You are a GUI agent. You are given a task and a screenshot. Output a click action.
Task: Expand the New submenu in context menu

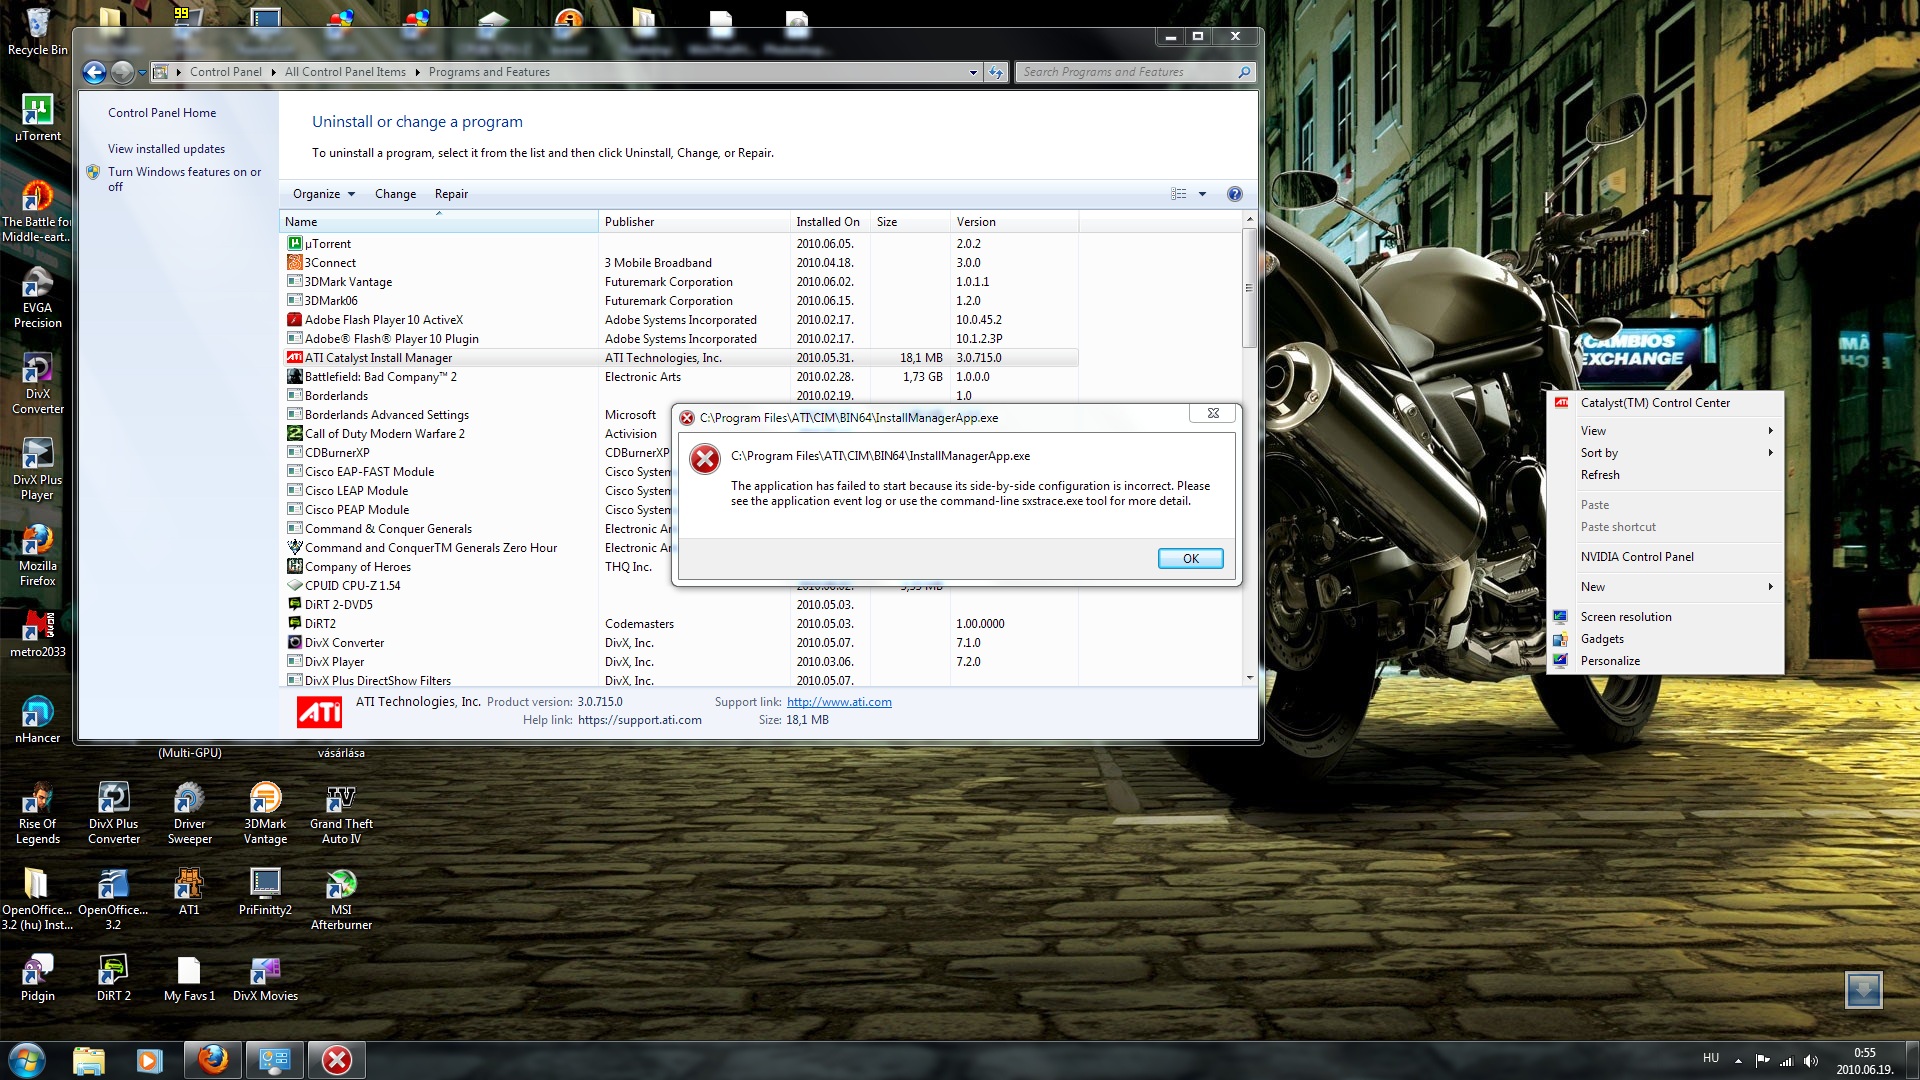coord(1665,587)
